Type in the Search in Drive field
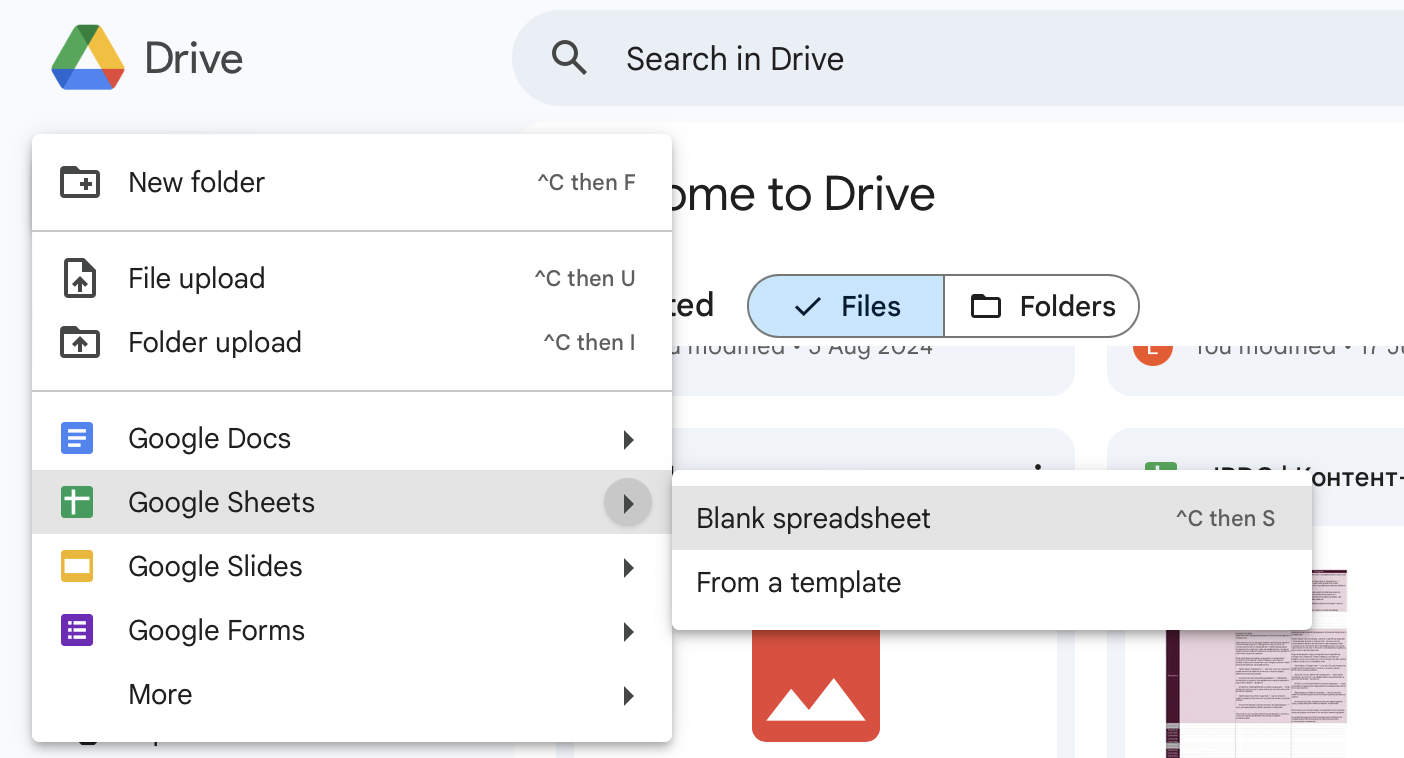This screenshot has width=1404, height=758. coord(900,58)
